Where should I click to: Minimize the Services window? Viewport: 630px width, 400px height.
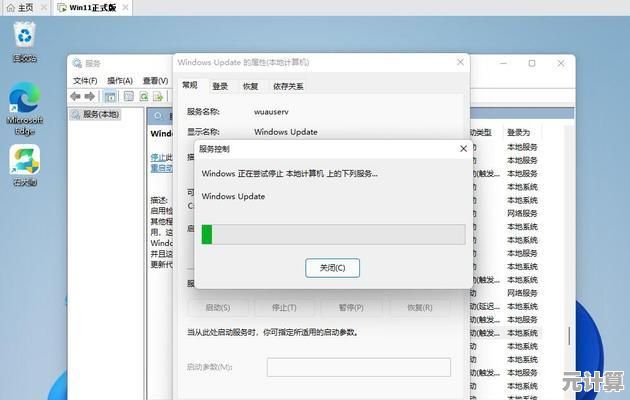click(x=503, y=63)
